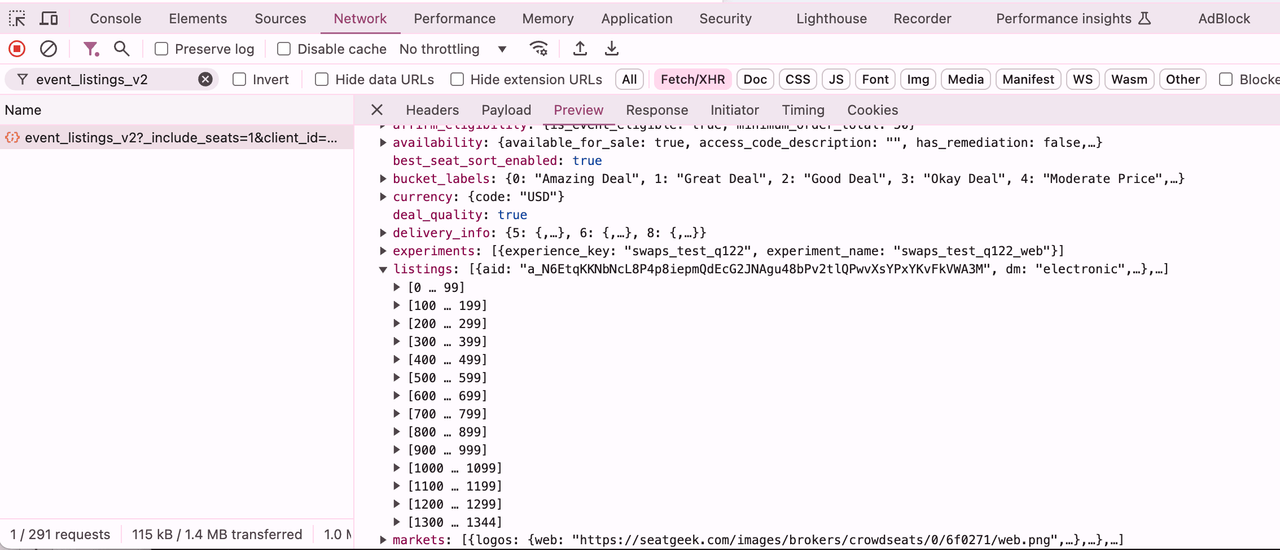Open the Sources tab
Screen dimensions: 1280x550
pyautogui.click(x=280, y=19)
